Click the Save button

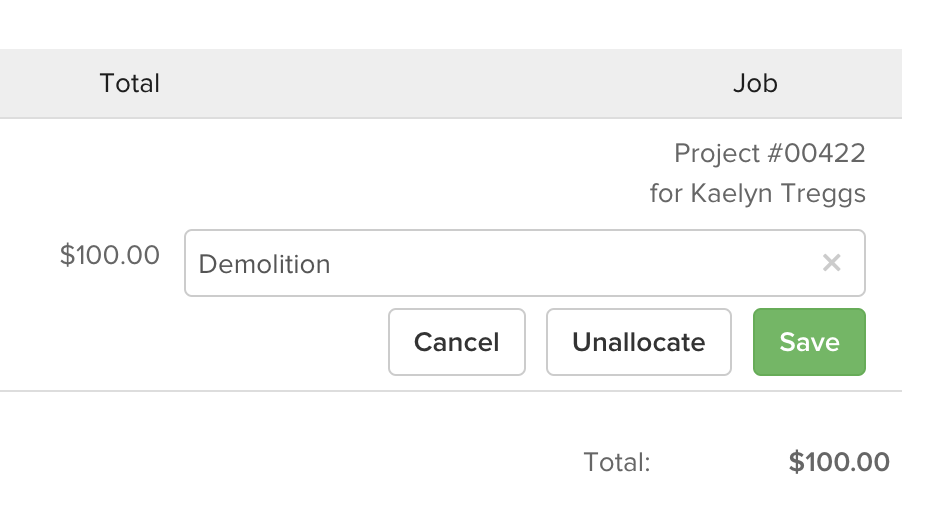pos(809,342)
